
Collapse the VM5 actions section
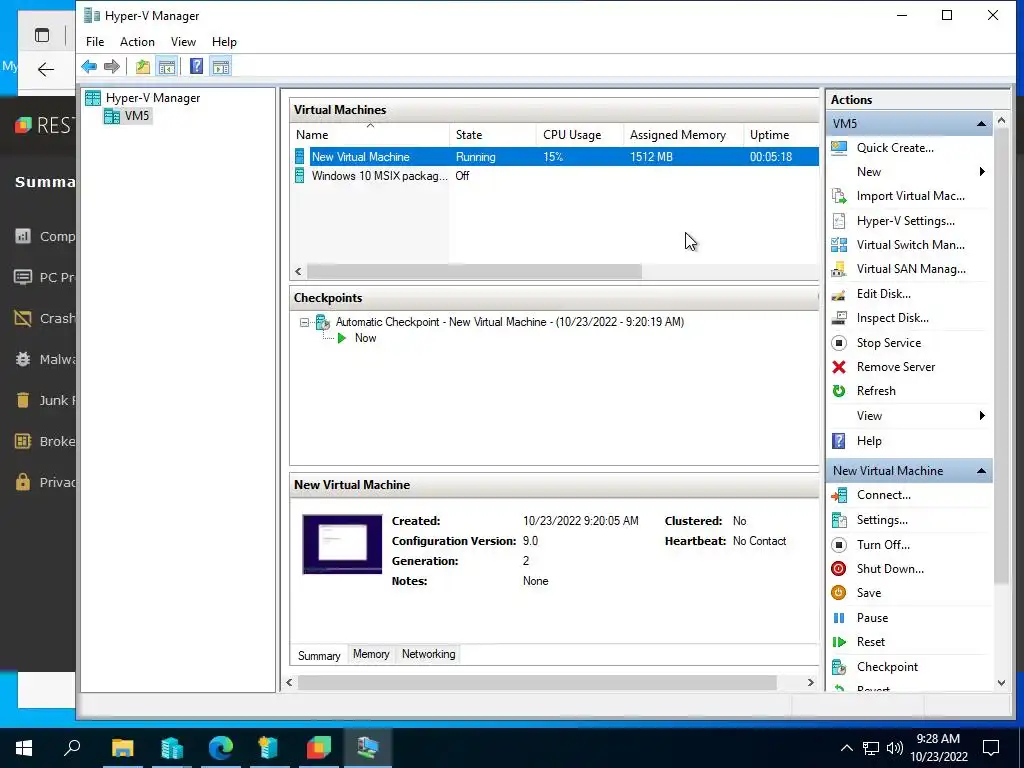[981, 123]
